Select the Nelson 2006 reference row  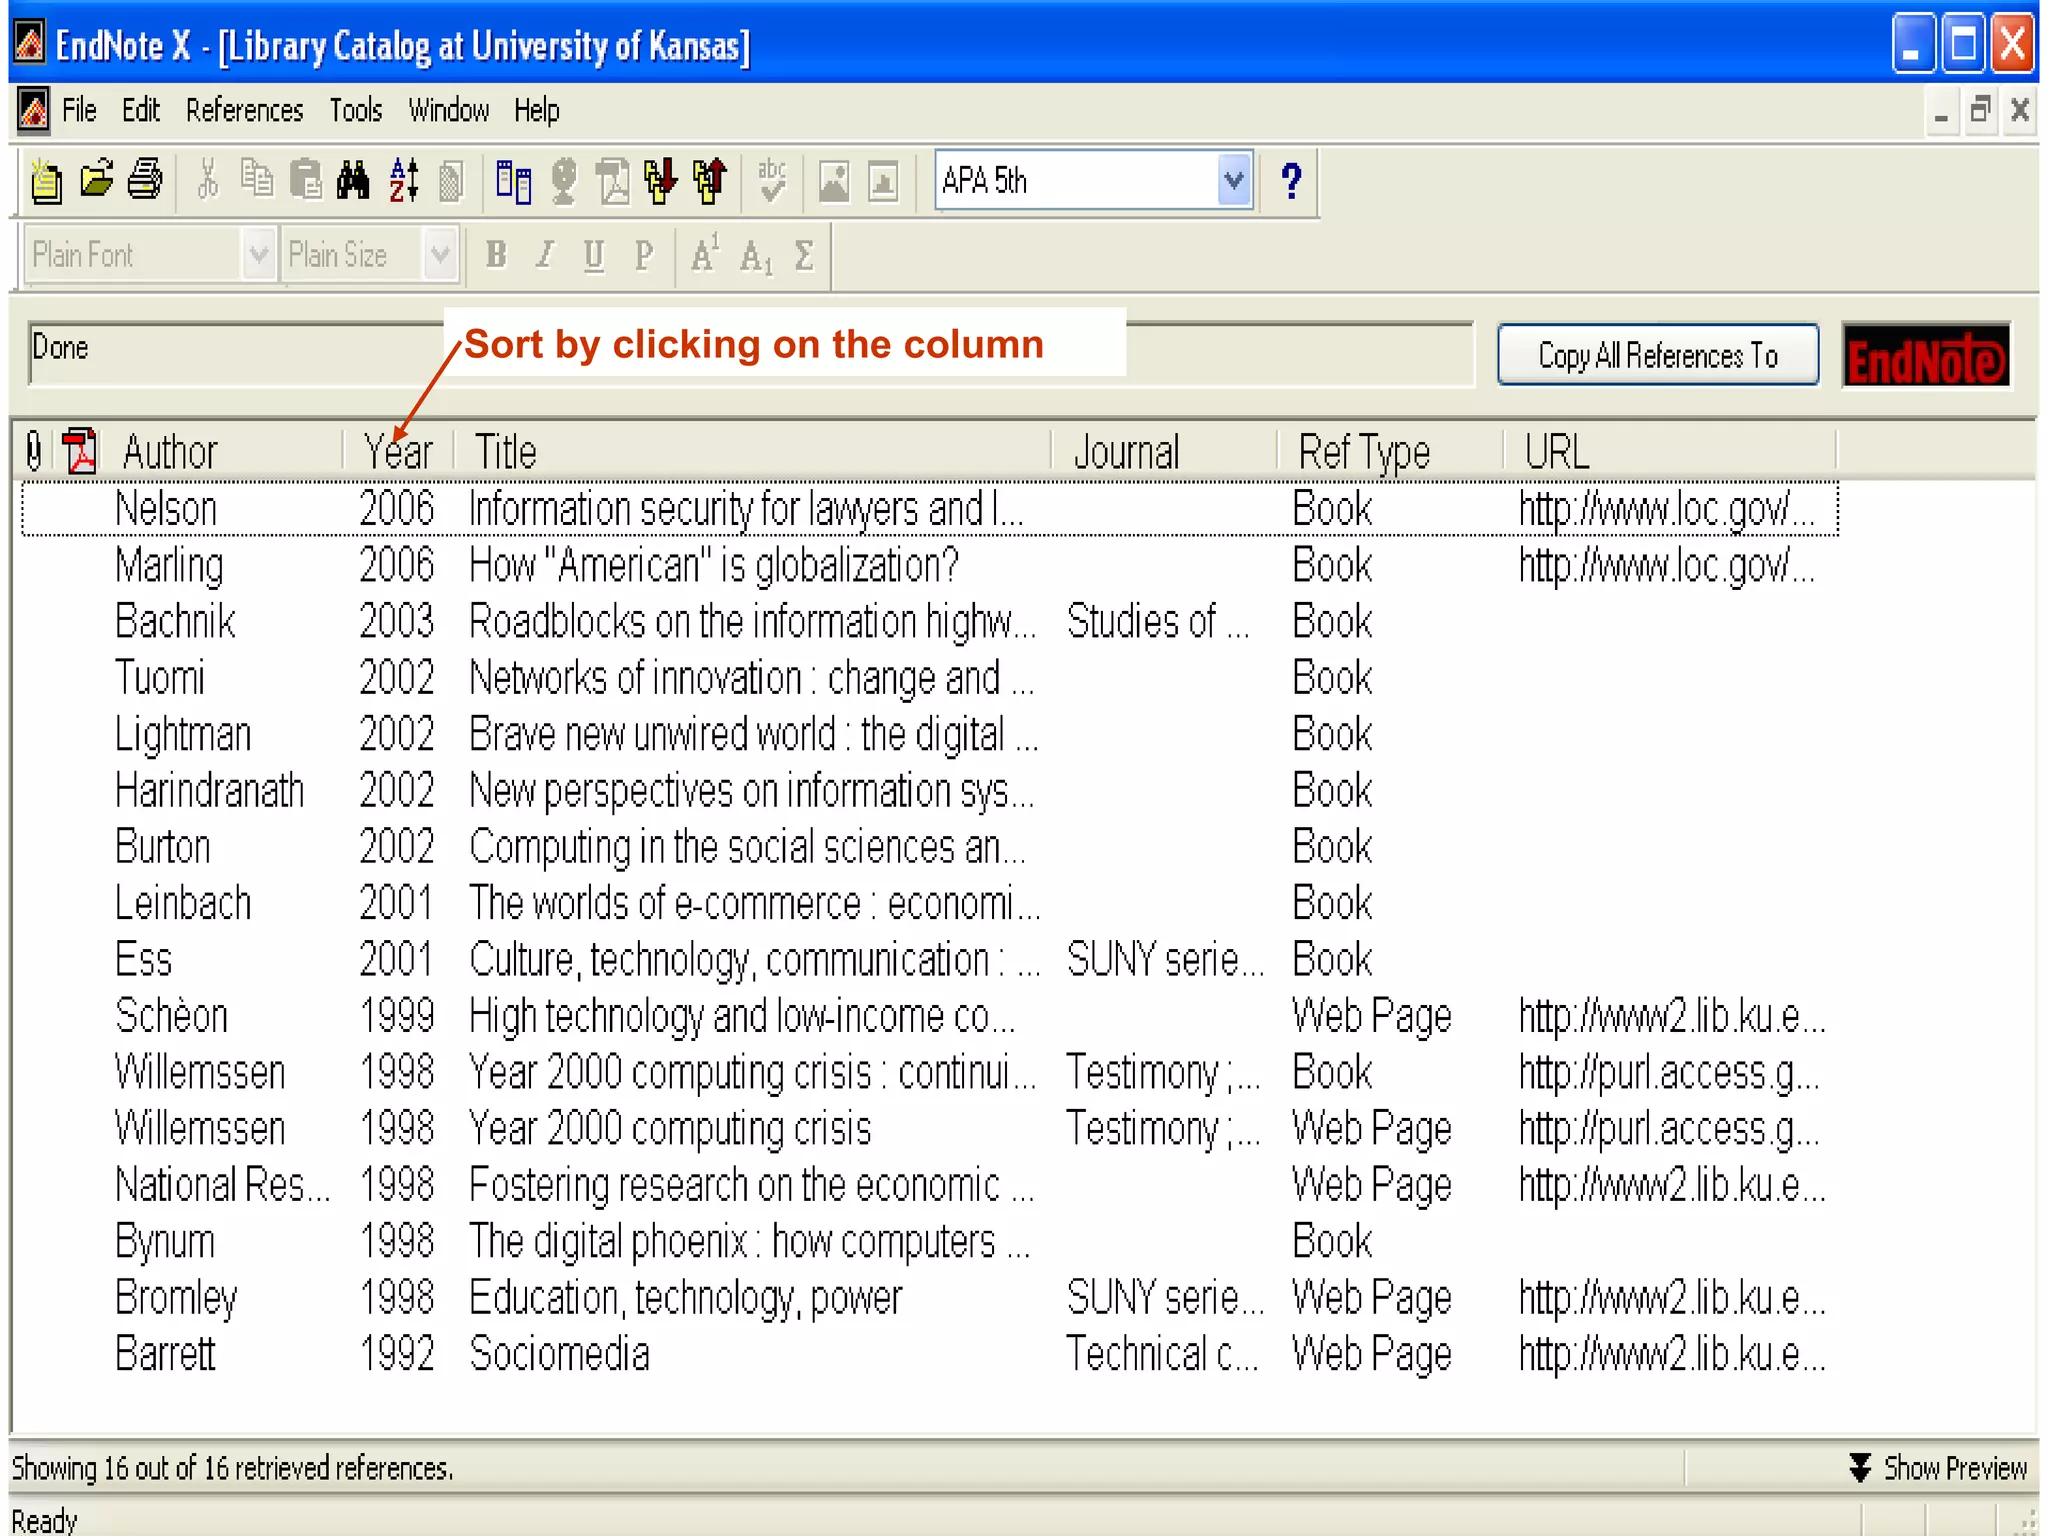[930, 509]
